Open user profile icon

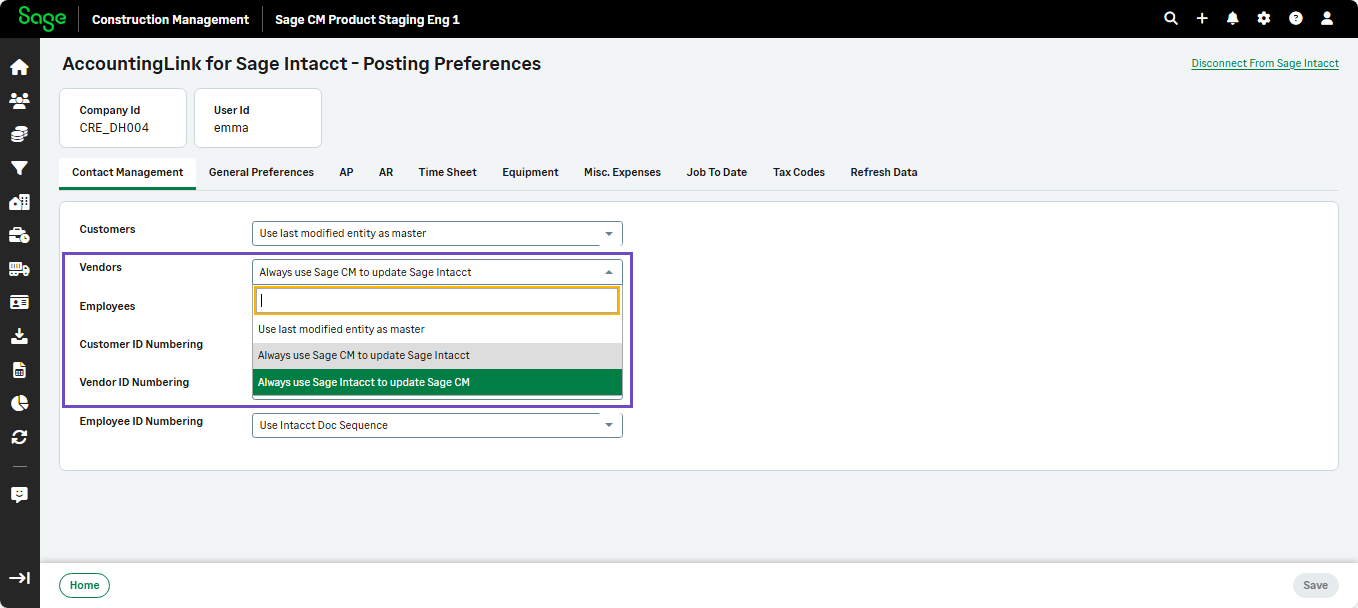(1327, 18)
